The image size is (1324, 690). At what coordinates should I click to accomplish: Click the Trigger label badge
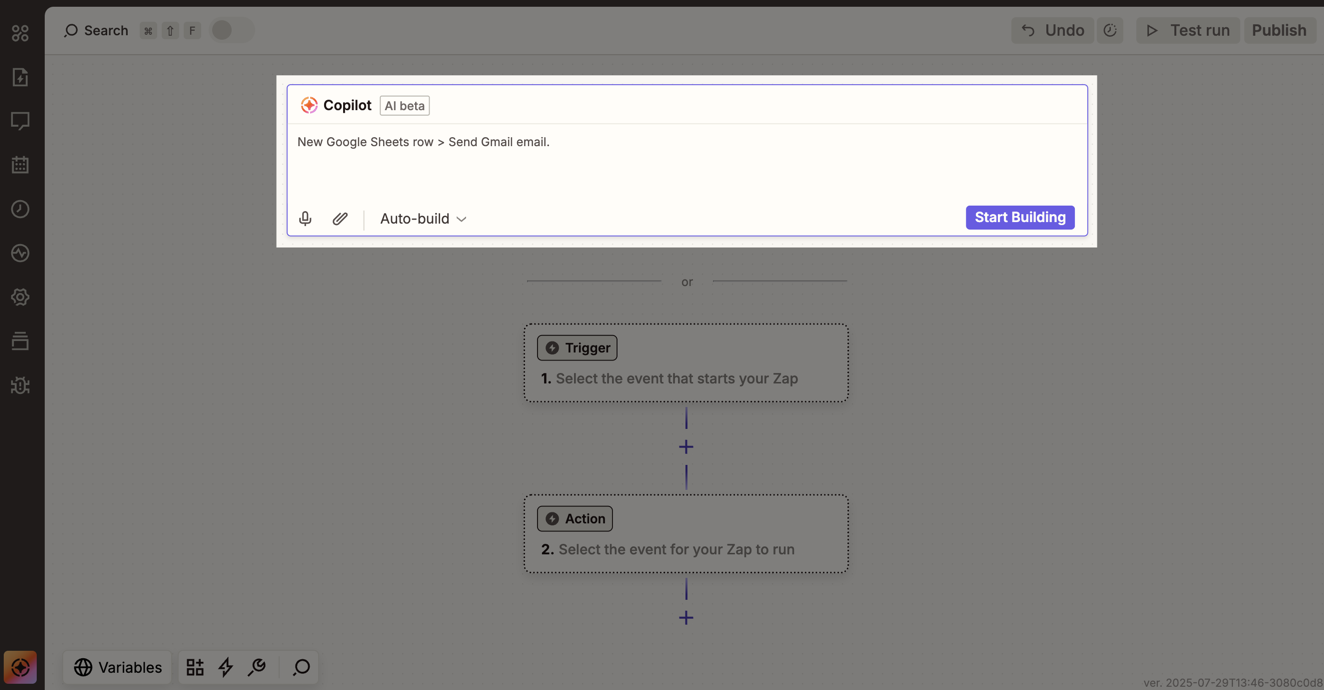tap(577, 348)
